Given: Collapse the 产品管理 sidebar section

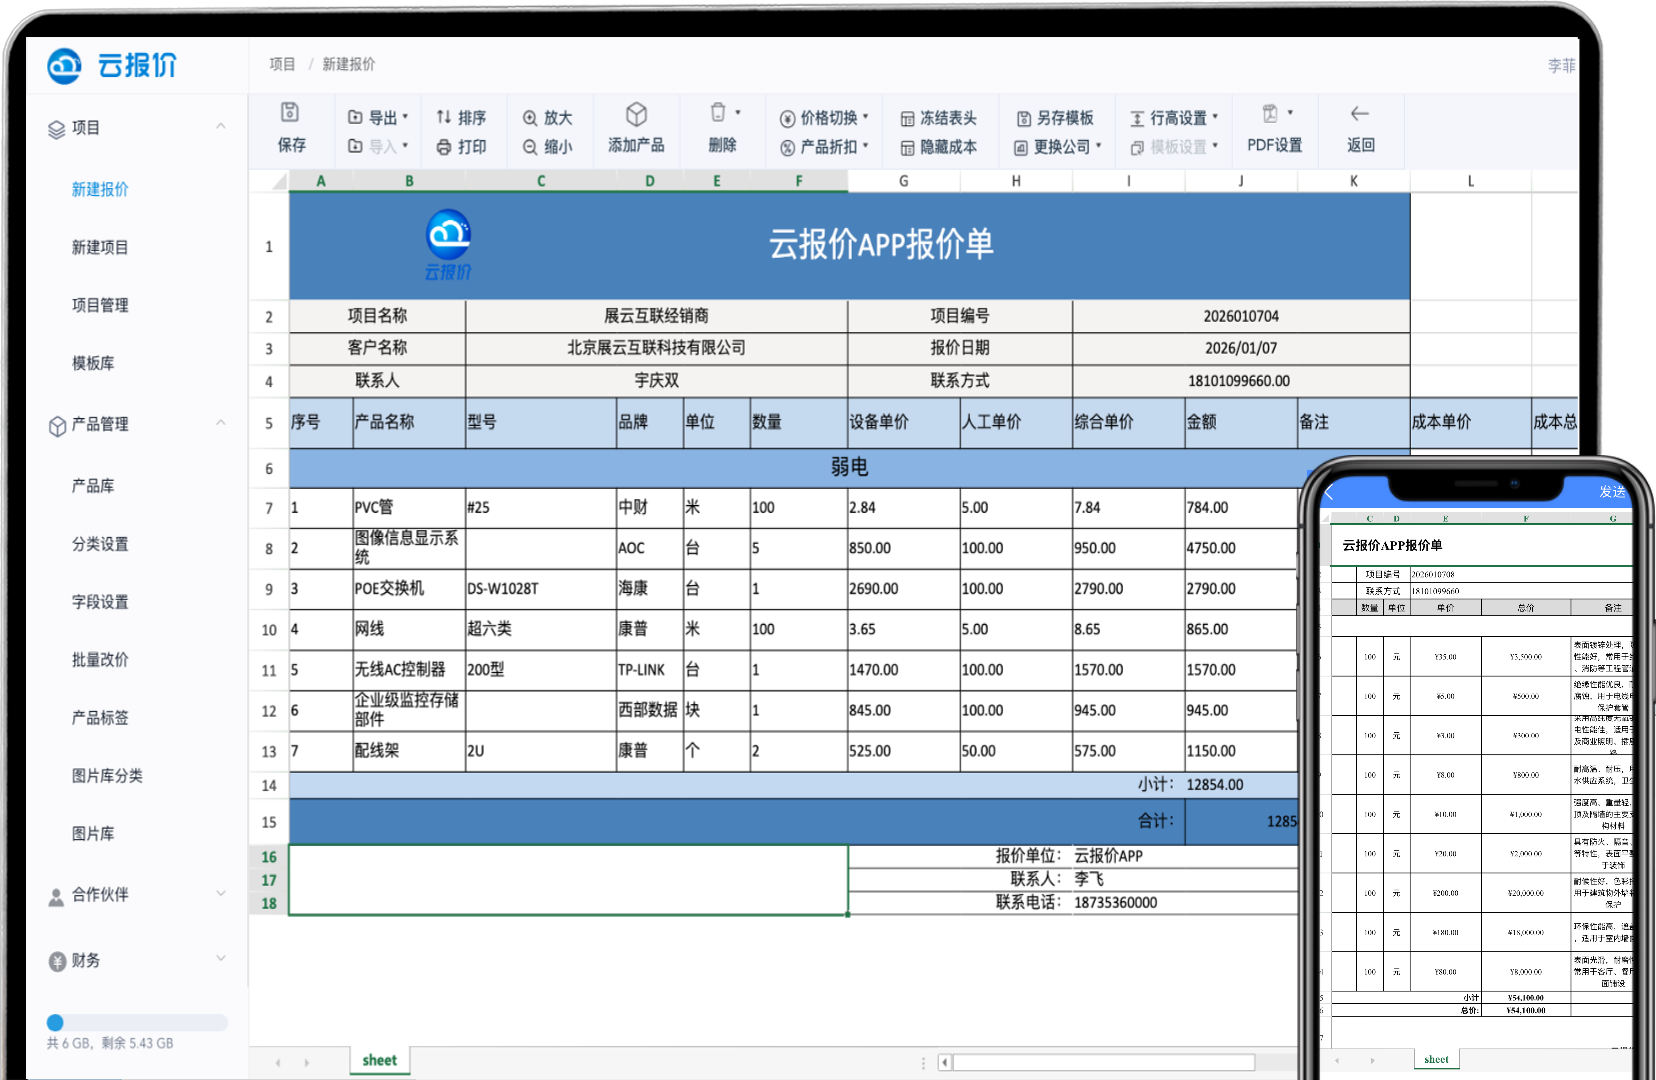Looking at the screenshot, I should pyautogui.click(x=221, y=423).
